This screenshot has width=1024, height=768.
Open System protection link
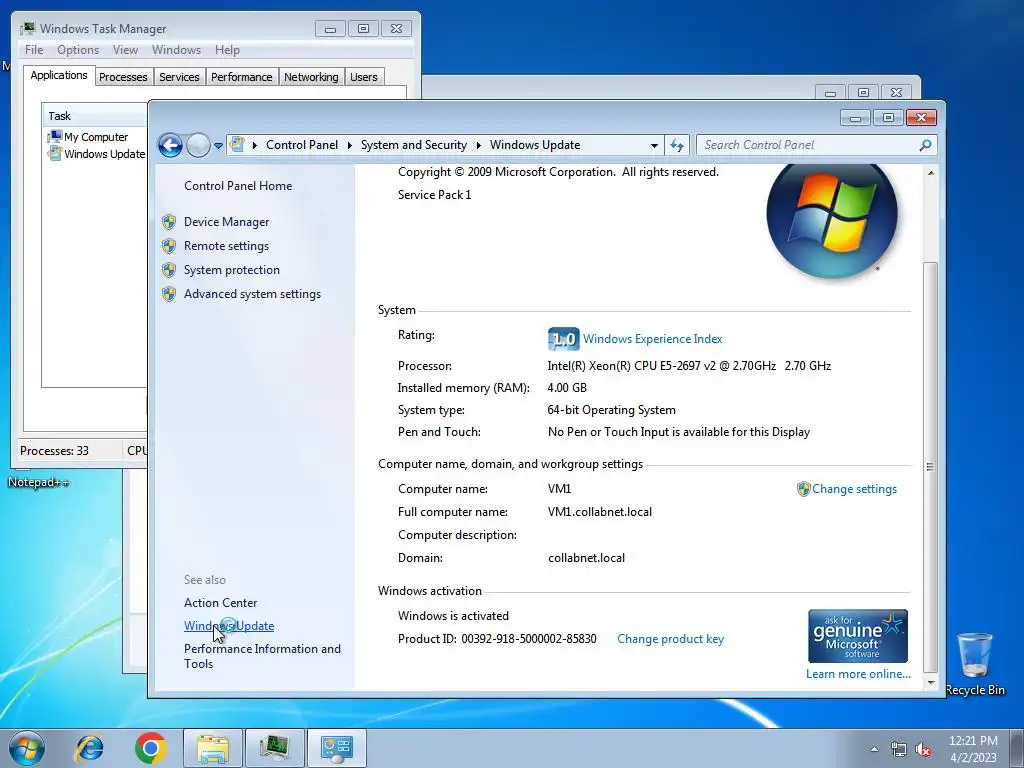coord(232,270)
